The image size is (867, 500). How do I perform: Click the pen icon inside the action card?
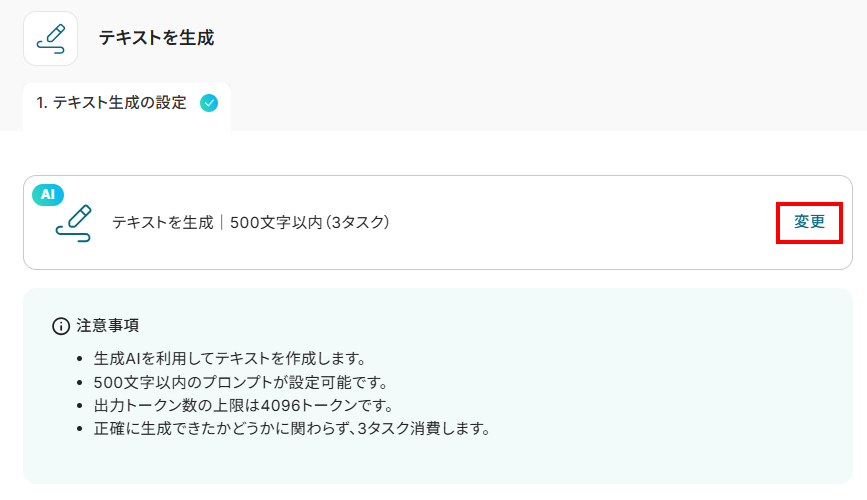tap(74, 223)
